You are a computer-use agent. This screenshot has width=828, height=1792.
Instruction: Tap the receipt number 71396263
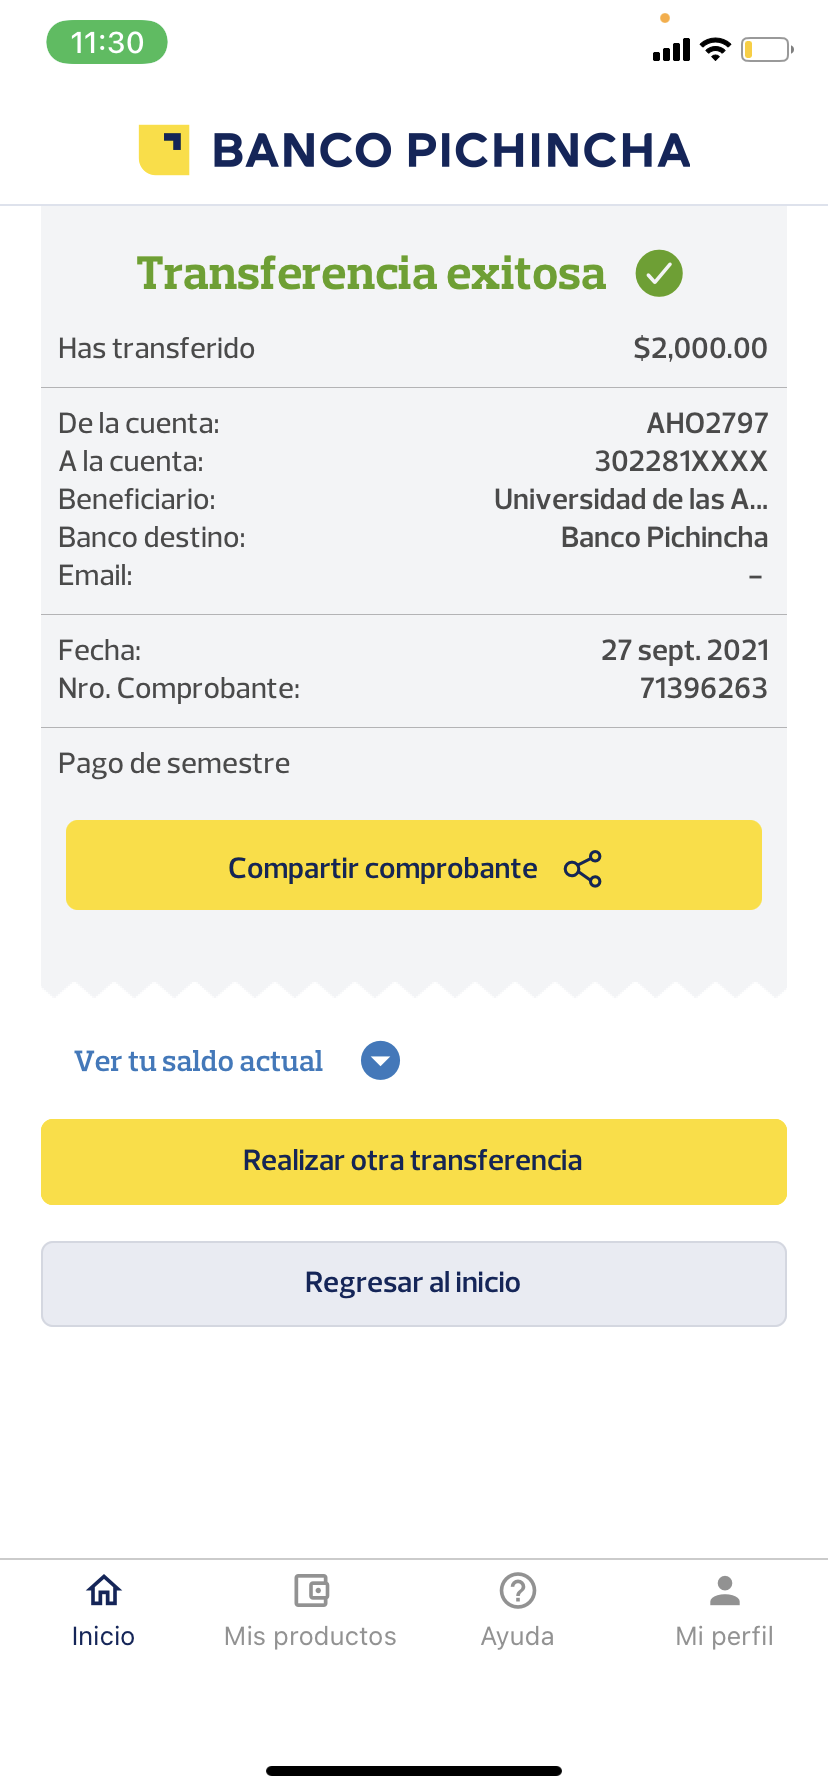[x=704, y=688]
